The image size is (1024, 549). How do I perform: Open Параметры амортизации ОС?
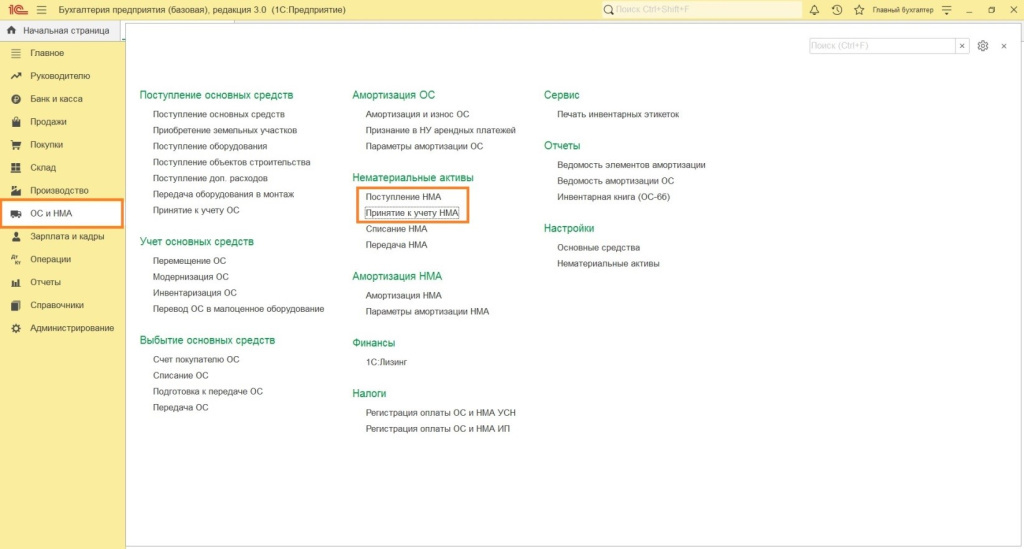[x=424, y=146]
